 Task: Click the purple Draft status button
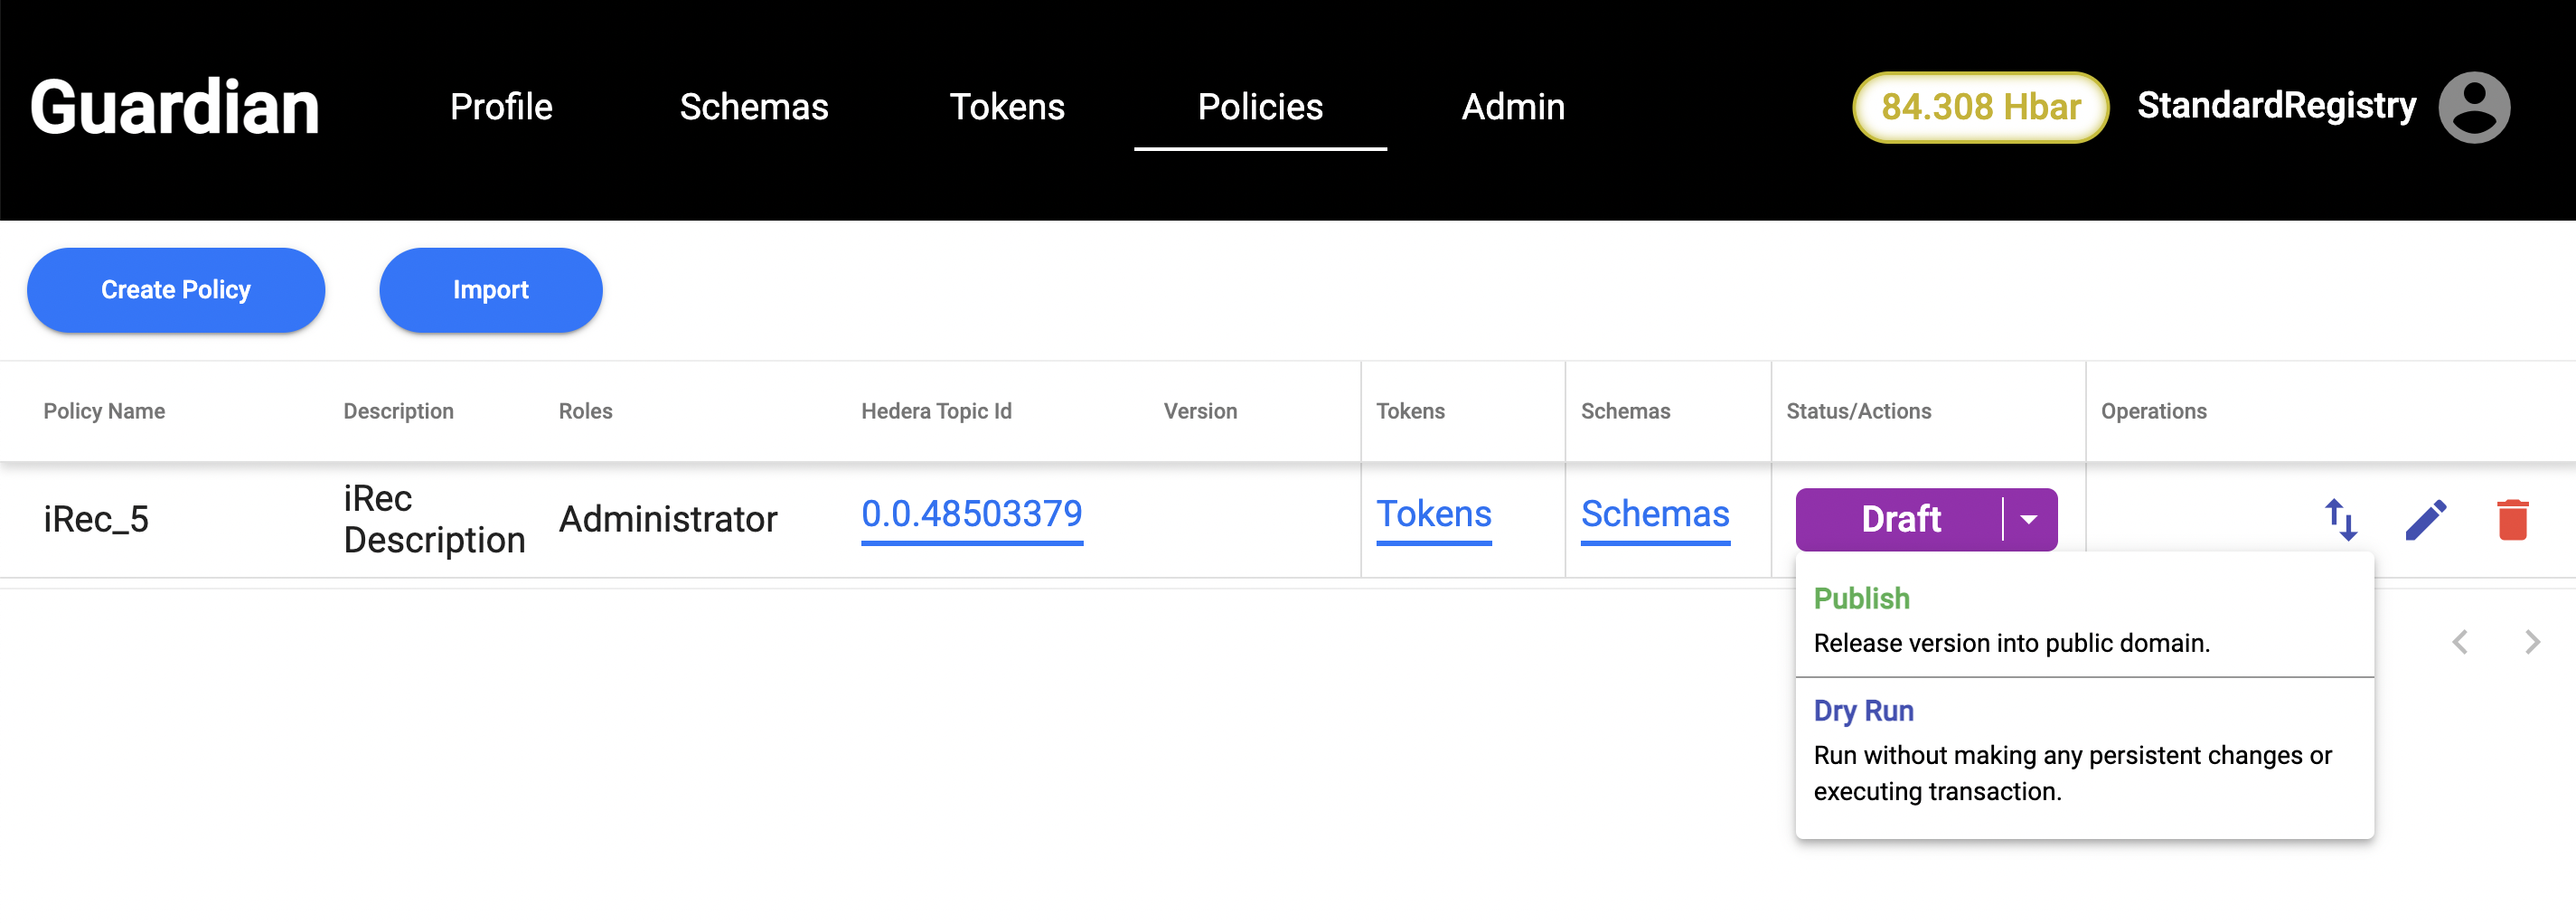1900,519
